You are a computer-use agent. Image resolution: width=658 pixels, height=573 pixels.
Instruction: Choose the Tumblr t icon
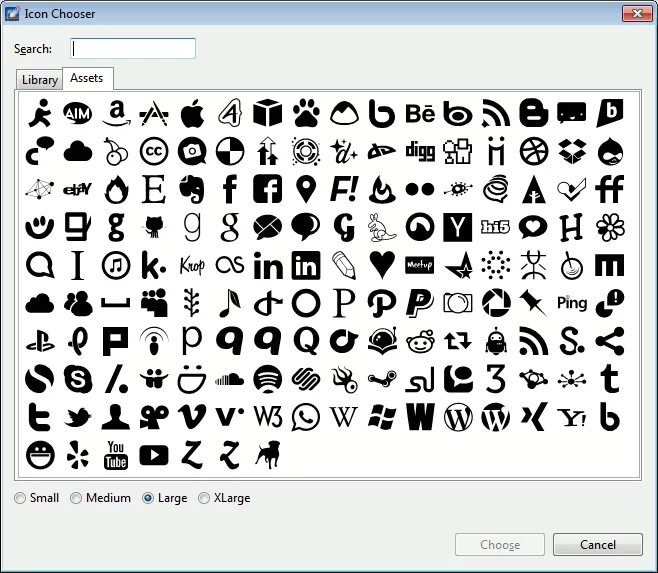(610, 379)
